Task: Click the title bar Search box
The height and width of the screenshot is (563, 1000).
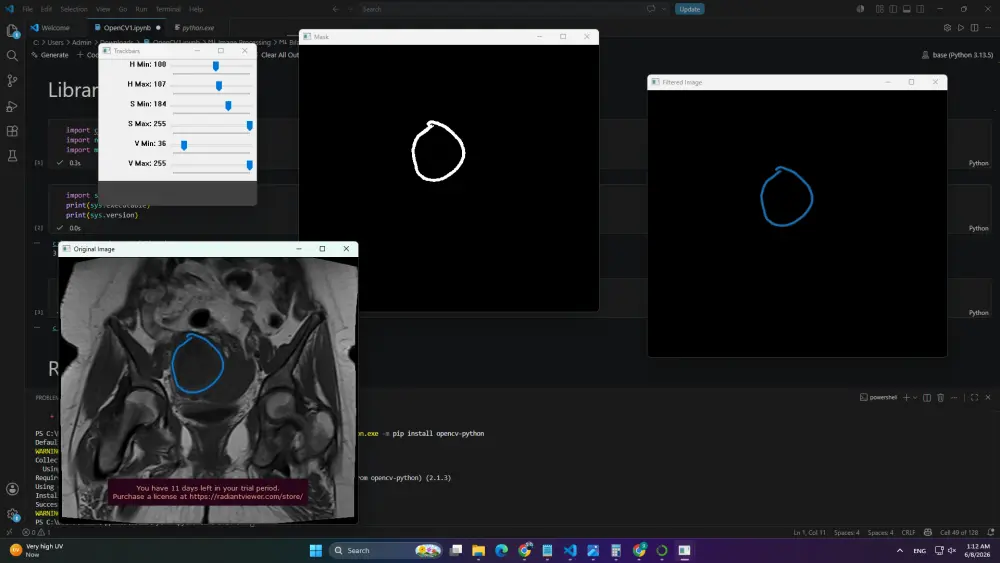Action: click(x=501, y=9)
